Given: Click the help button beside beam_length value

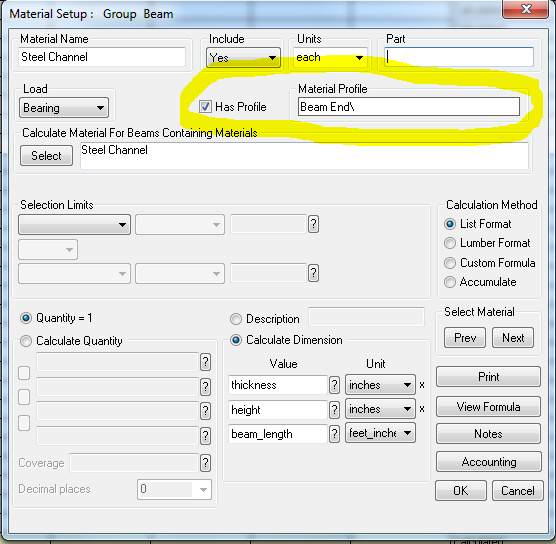Looking at the screenshot, I should point(334,434).
